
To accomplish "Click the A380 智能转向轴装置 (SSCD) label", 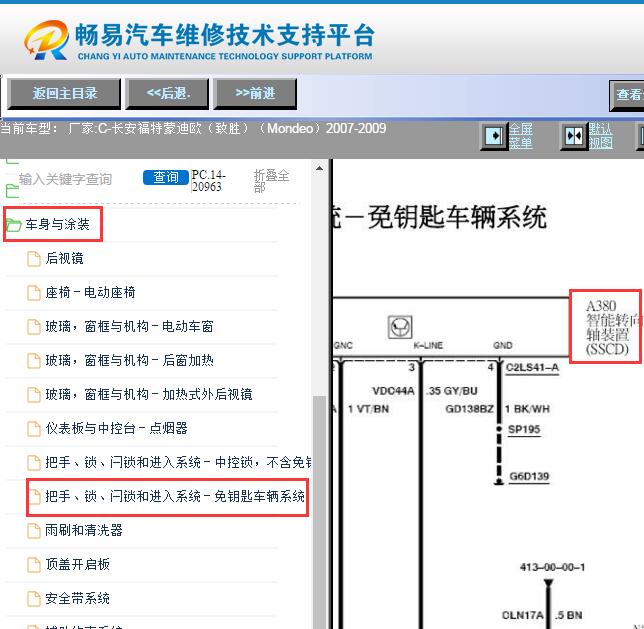I will coord(612,327).
